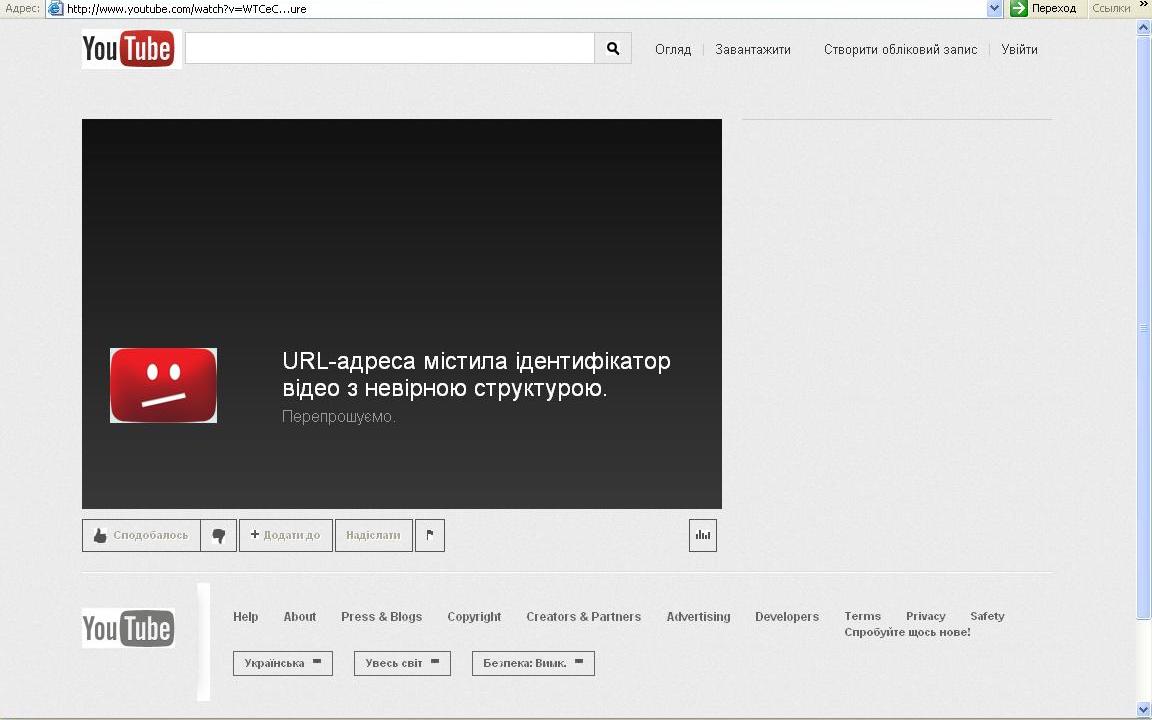Click into the YouTube search field
This screenshot has height=720, width=1152.
pyautogui.click(x=389, y=48)
